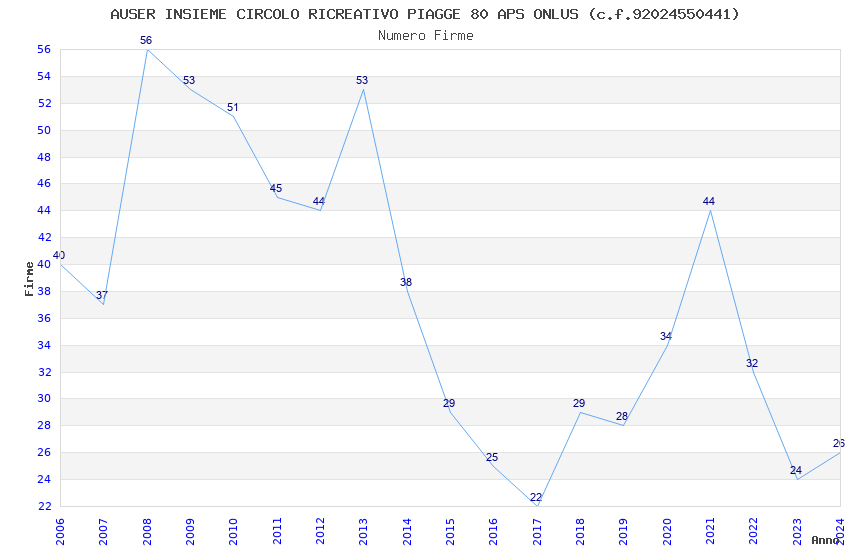Click the 'Firme' y-axis label

[29, 279]
